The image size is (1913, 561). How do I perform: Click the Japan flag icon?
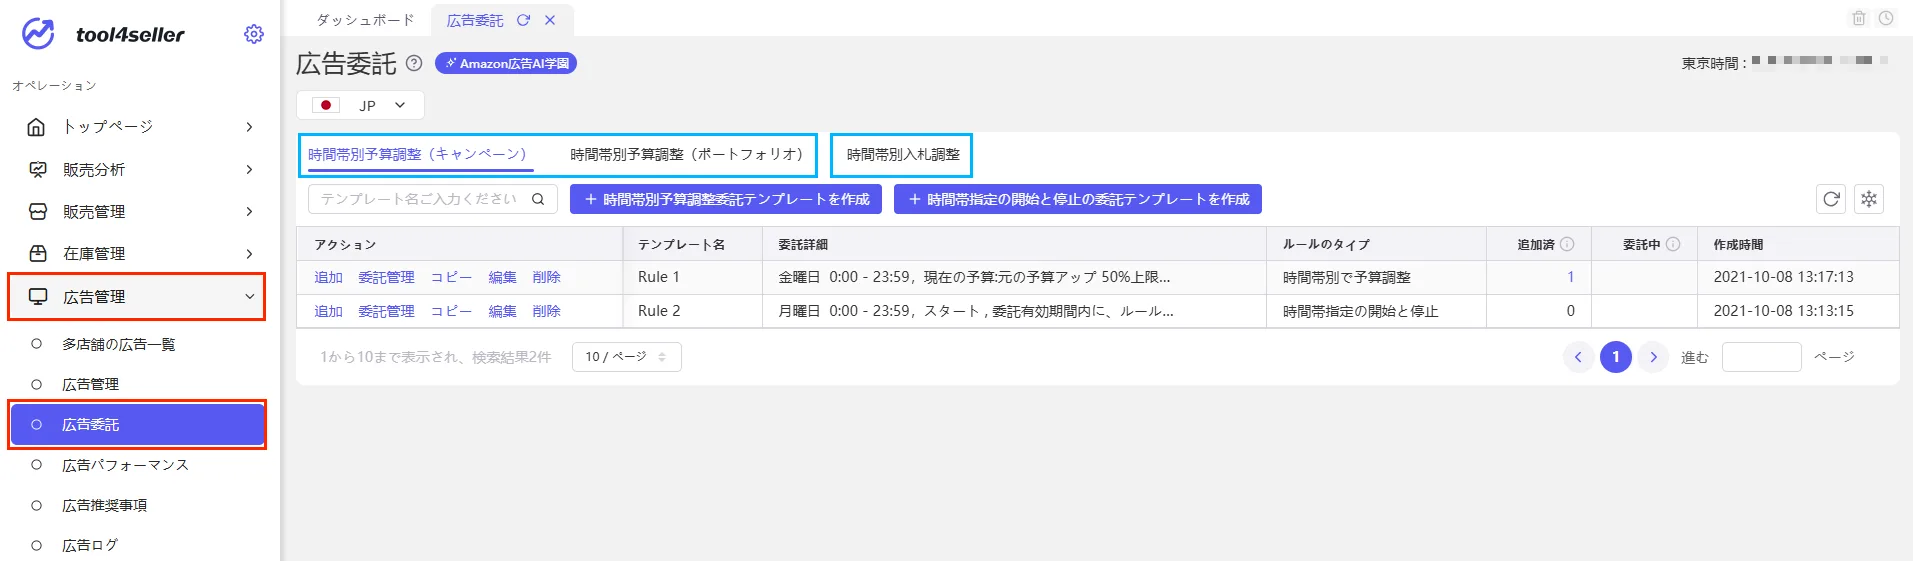(326, 105)
